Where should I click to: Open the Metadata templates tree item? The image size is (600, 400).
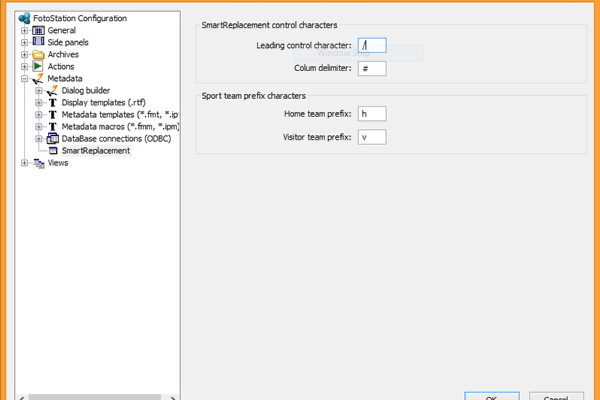(x=119, y=114)
